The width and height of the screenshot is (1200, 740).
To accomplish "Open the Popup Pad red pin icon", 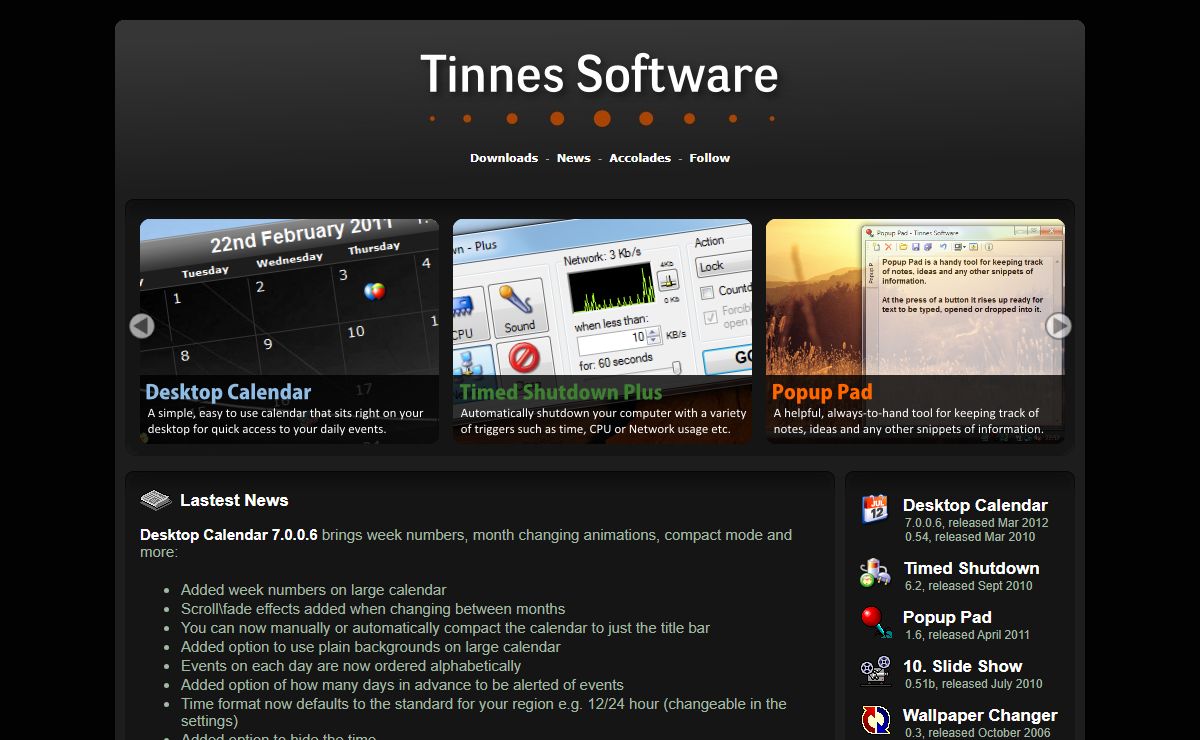I will (x=876, y=623).
